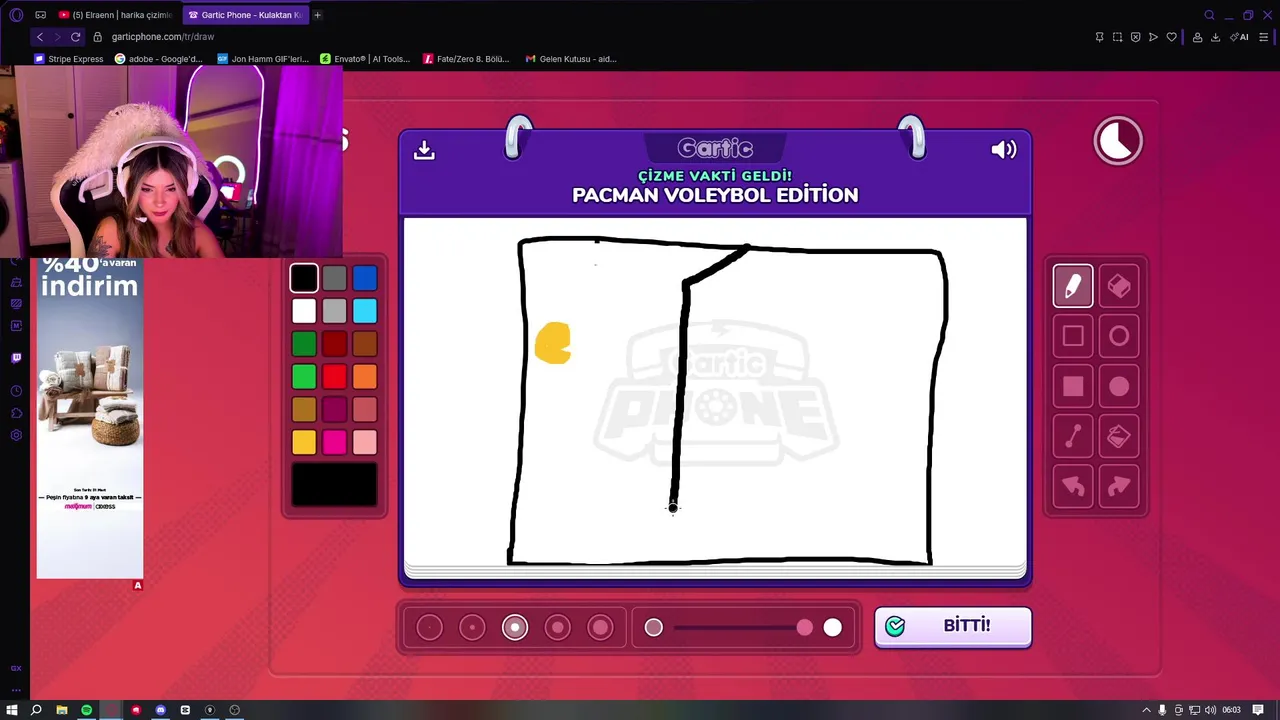Screen dimensions: 1280x720
Task: Select the eraser tool
Action: pyautogui.click(x=1119, y=286)
